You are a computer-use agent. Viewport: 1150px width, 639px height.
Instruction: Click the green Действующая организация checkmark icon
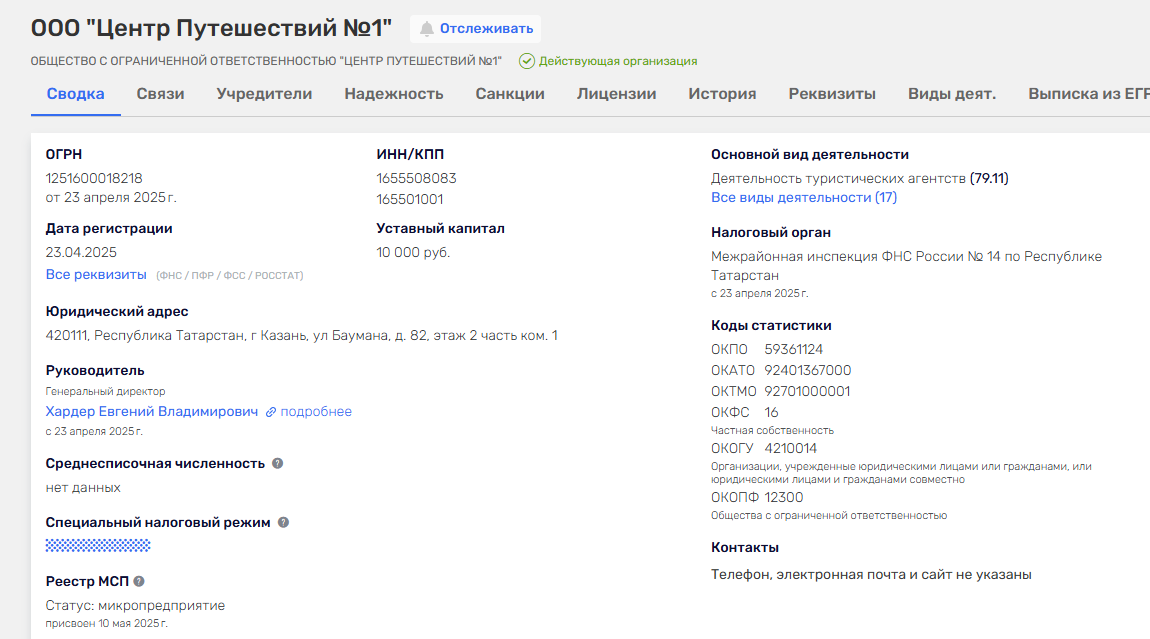527,61
